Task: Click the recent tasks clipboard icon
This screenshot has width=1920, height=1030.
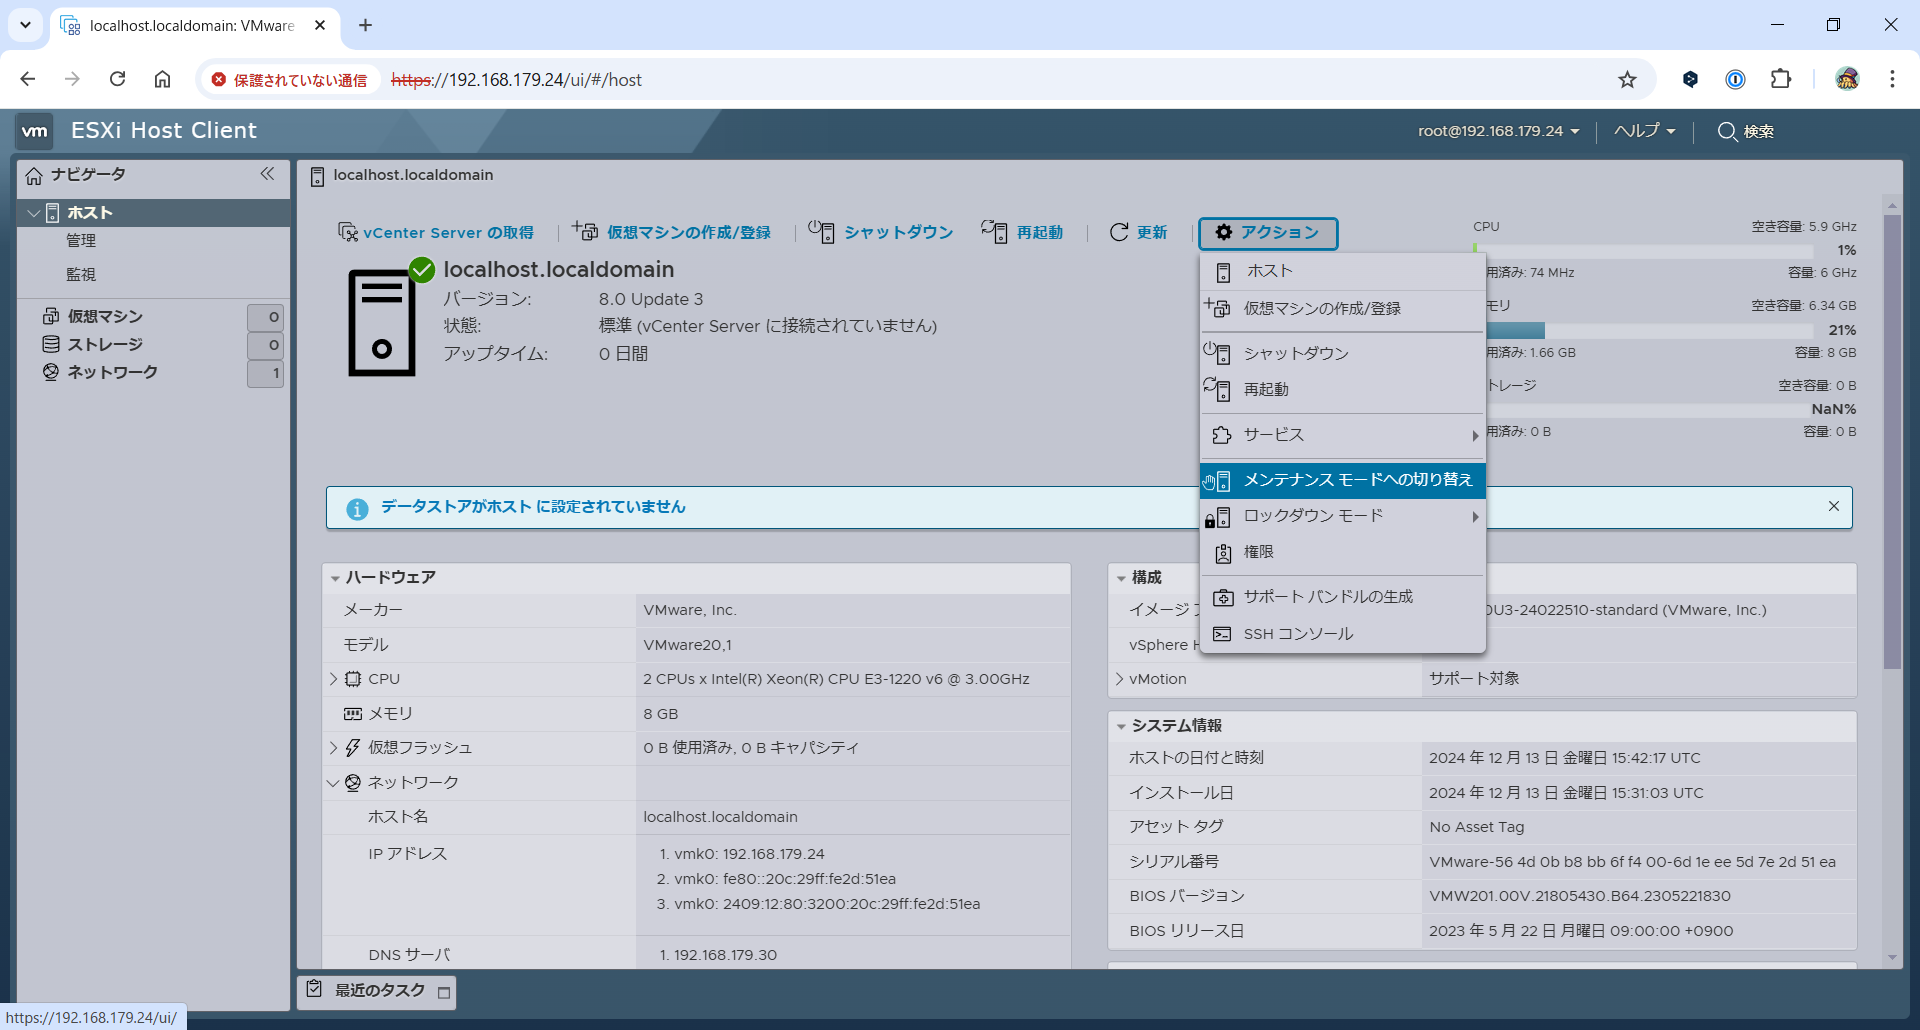Action: pos(314,989)
